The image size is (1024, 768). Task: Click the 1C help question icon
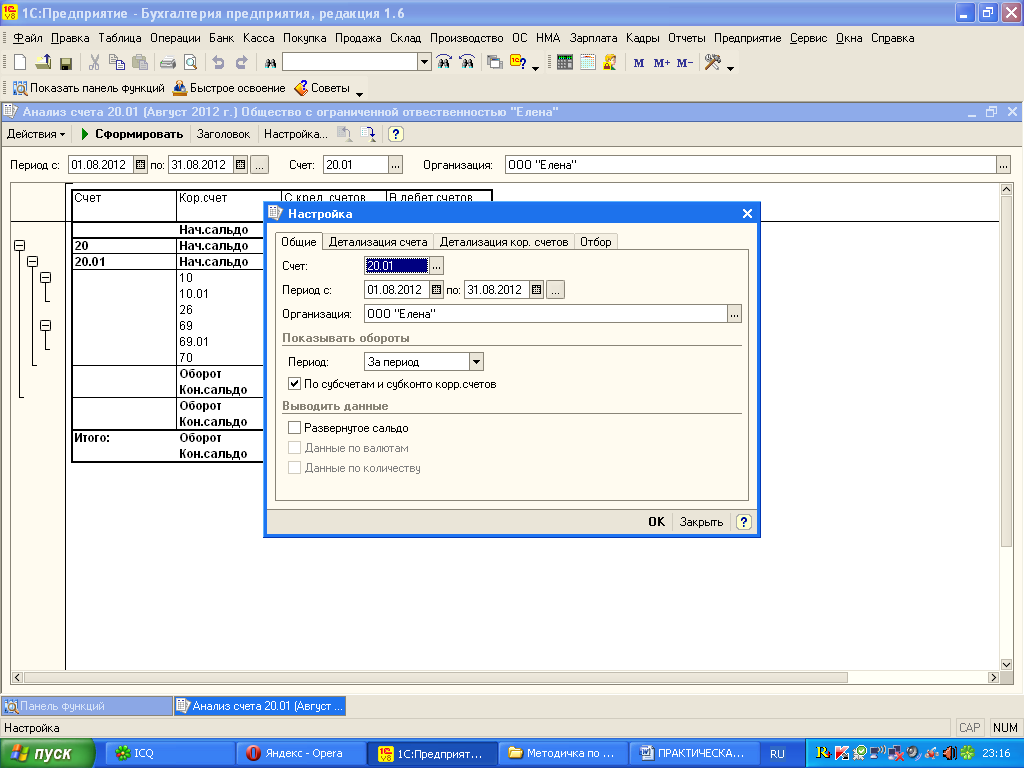519,63
